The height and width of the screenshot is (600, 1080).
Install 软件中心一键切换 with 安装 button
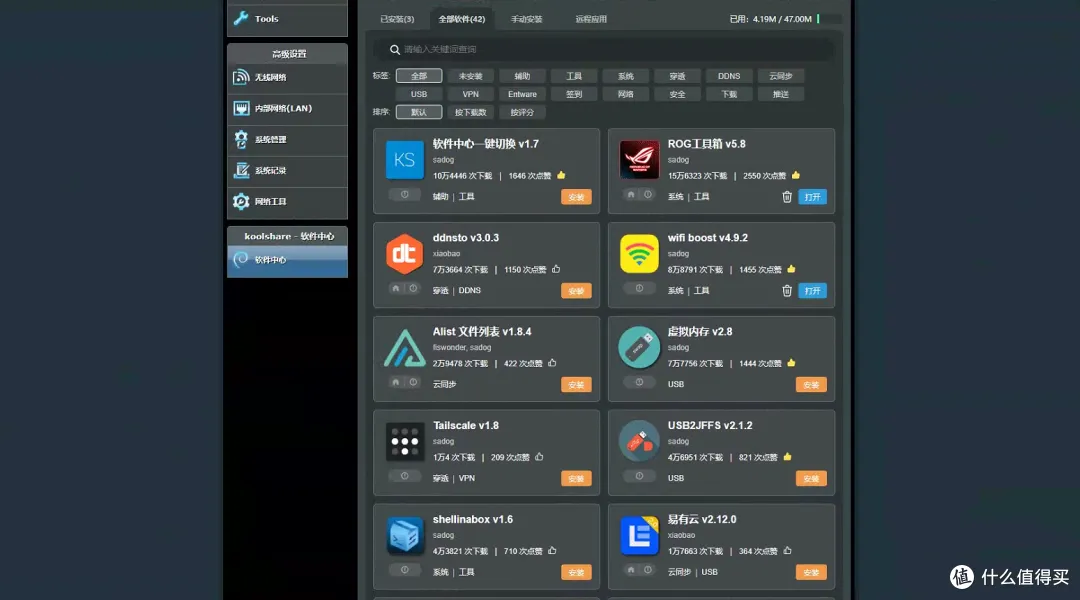point(576,197)
